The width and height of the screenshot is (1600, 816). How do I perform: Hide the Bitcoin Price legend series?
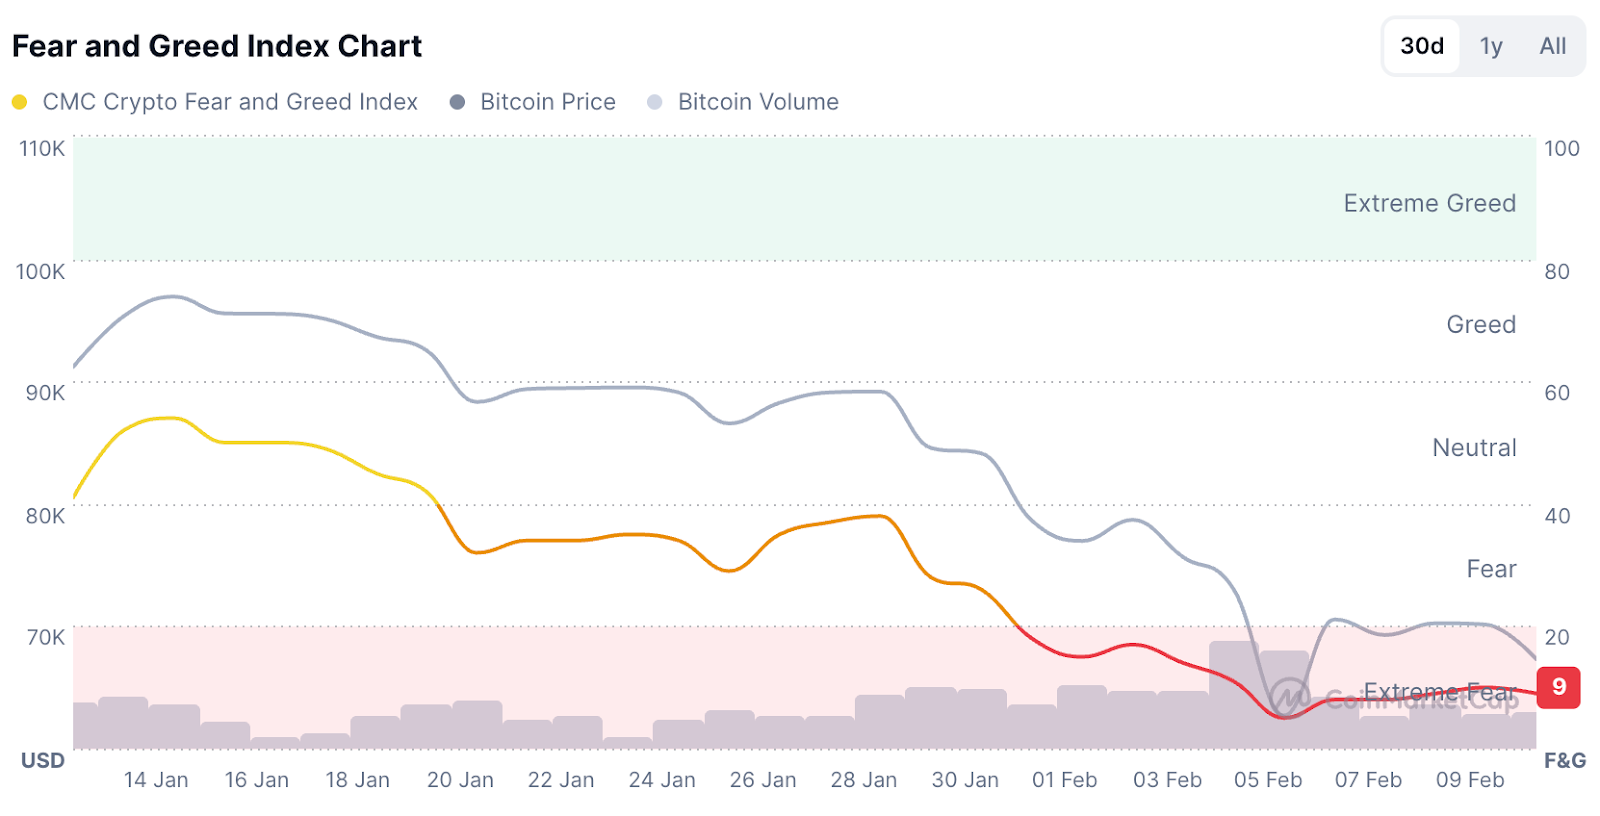tap(547, 102)
